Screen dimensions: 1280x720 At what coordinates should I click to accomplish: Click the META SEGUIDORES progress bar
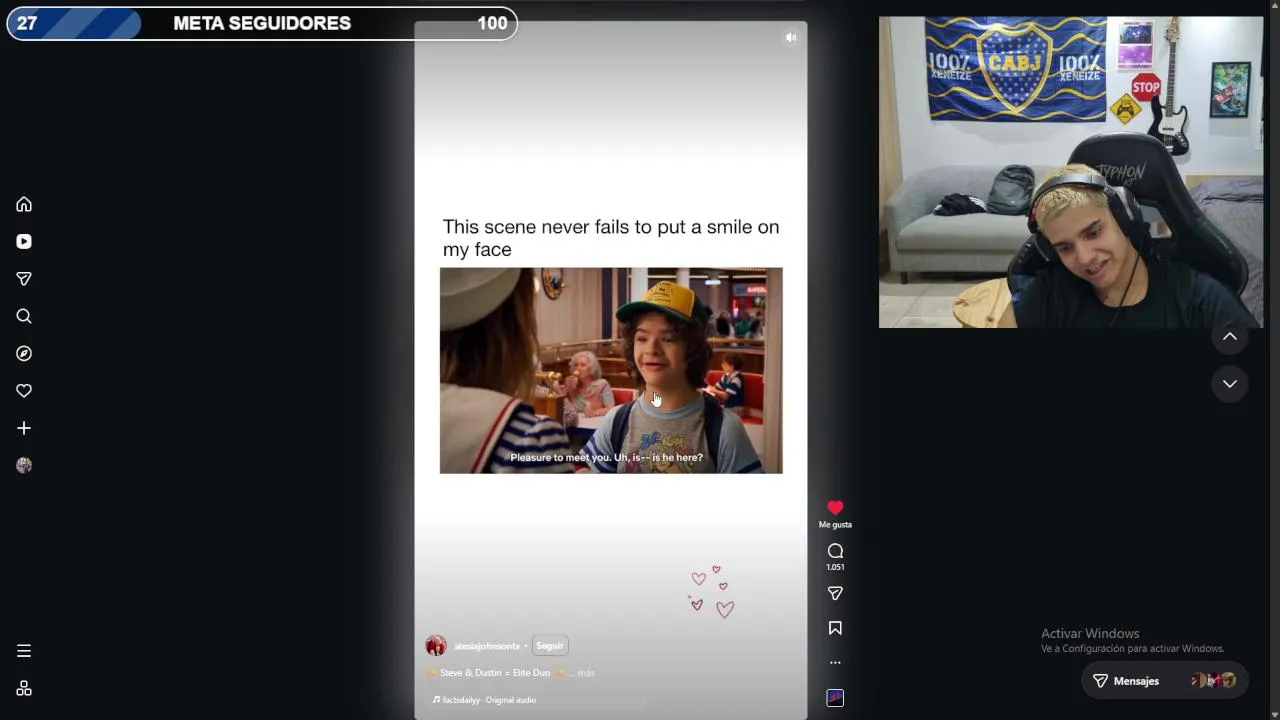point(262,23)
